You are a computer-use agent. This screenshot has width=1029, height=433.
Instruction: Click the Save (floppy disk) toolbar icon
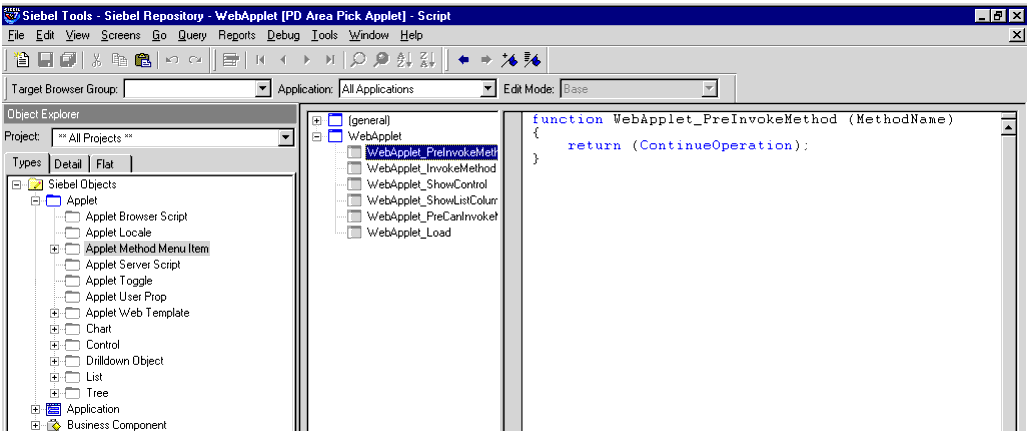[45, 60]
